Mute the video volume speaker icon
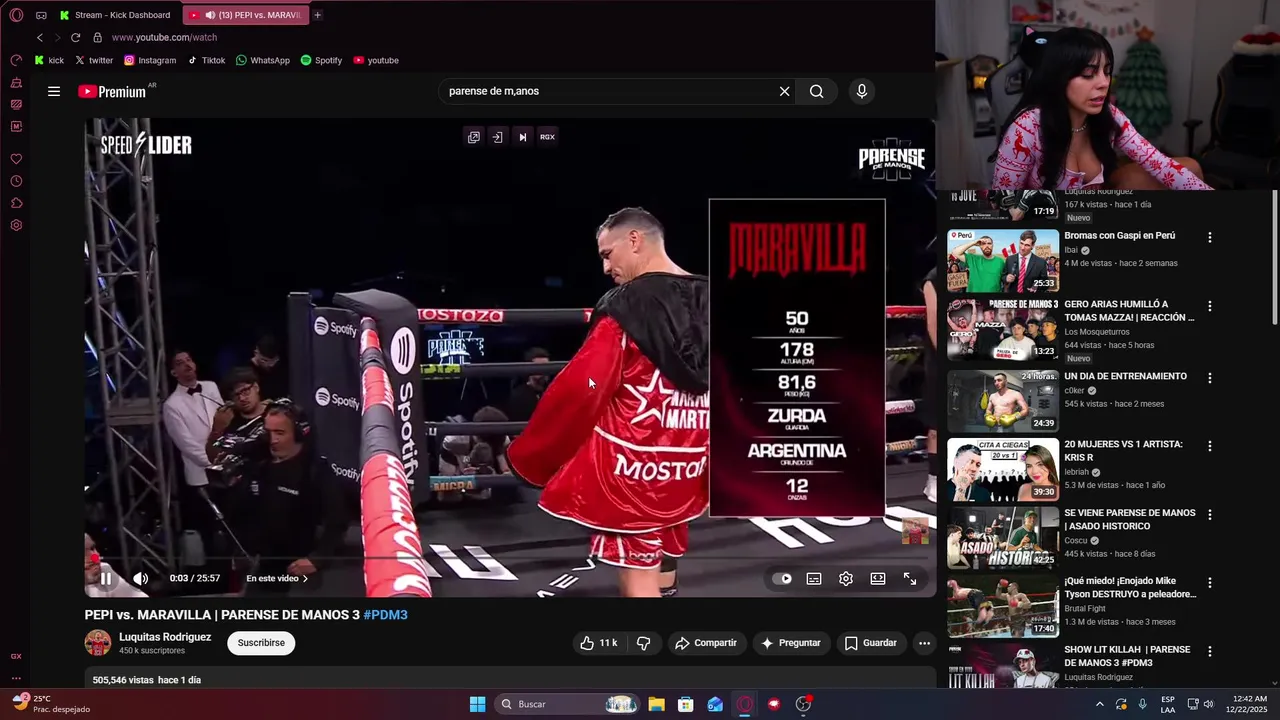Image resolution: width=1280 pixels, height=720 pixels. pos(141,578)
